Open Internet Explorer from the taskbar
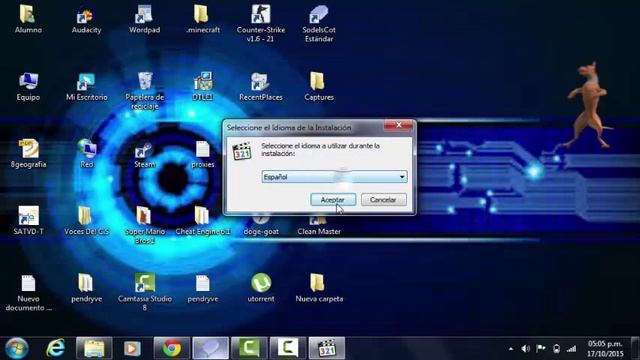 pyautogui.click(x=56, y=348)
